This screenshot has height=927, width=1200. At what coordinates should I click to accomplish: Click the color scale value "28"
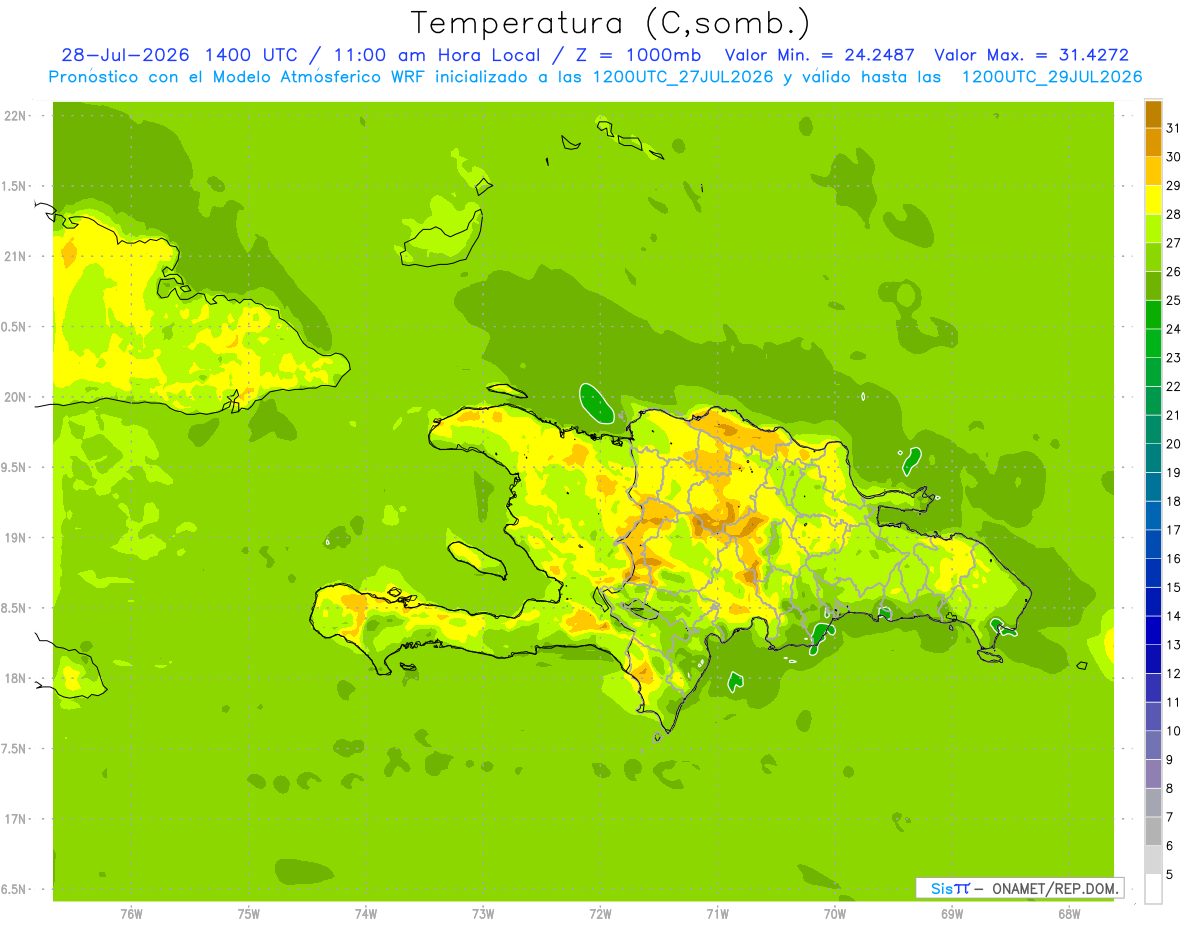pos(1174,214)
